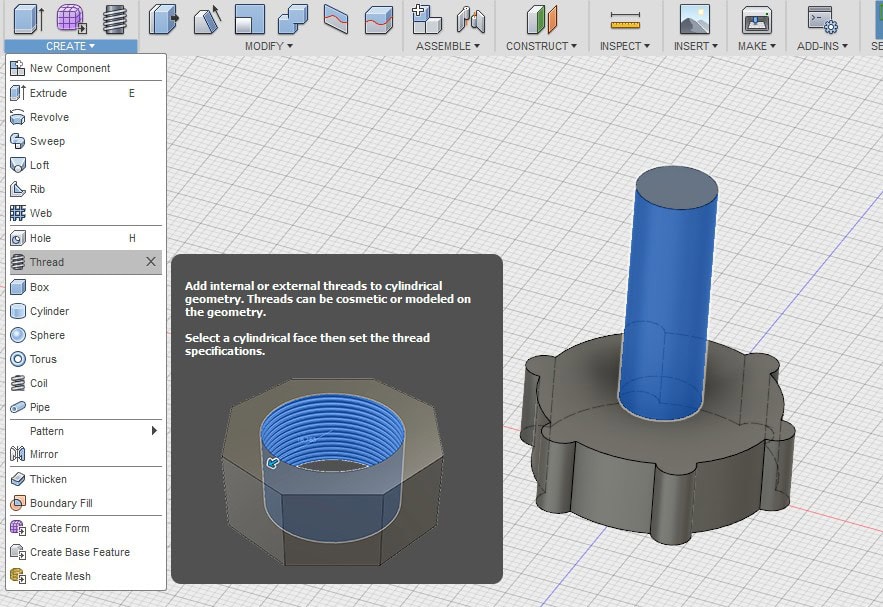
Task: Choose Boundary Fill menu entry
Action: [61, 503]
